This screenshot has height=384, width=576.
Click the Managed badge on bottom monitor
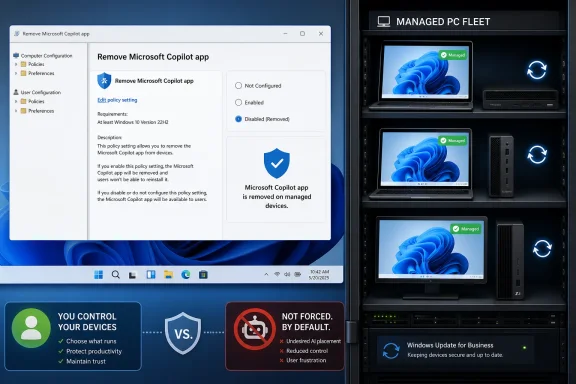pos(465,229)
